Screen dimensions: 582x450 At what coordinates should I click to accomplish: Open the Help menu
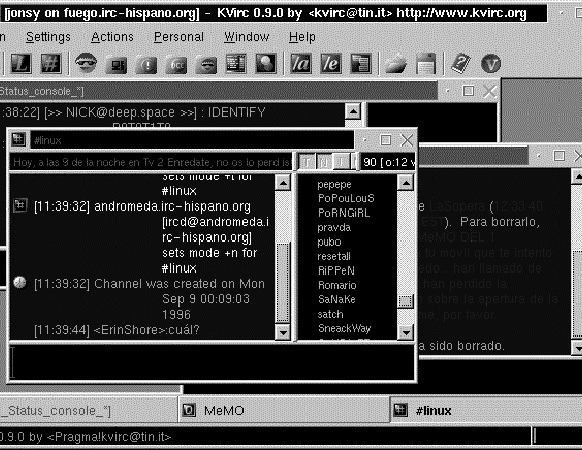tap(302, 37)
